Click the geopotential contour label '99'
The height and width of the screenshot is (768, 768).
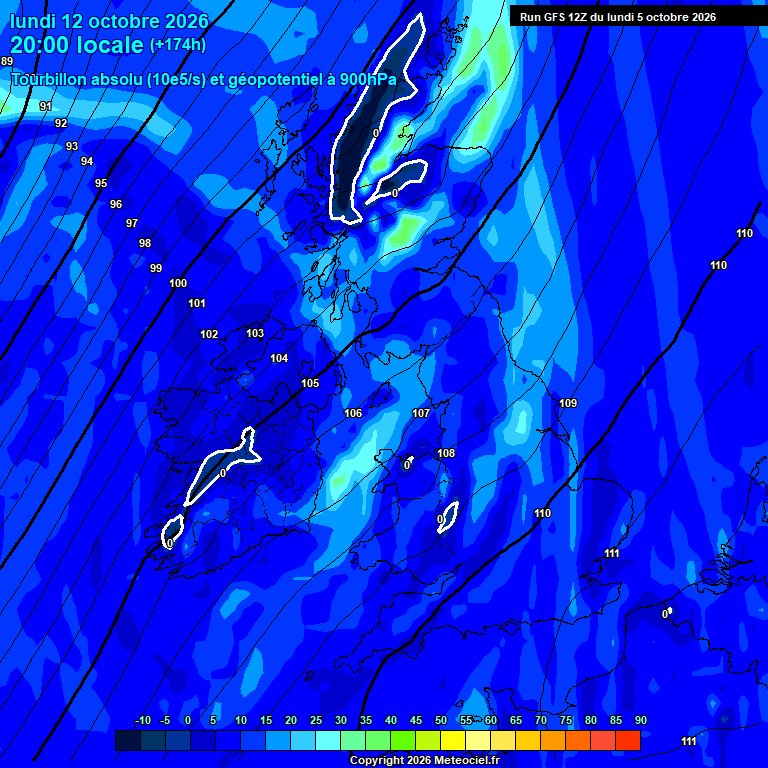coord(156,268)
